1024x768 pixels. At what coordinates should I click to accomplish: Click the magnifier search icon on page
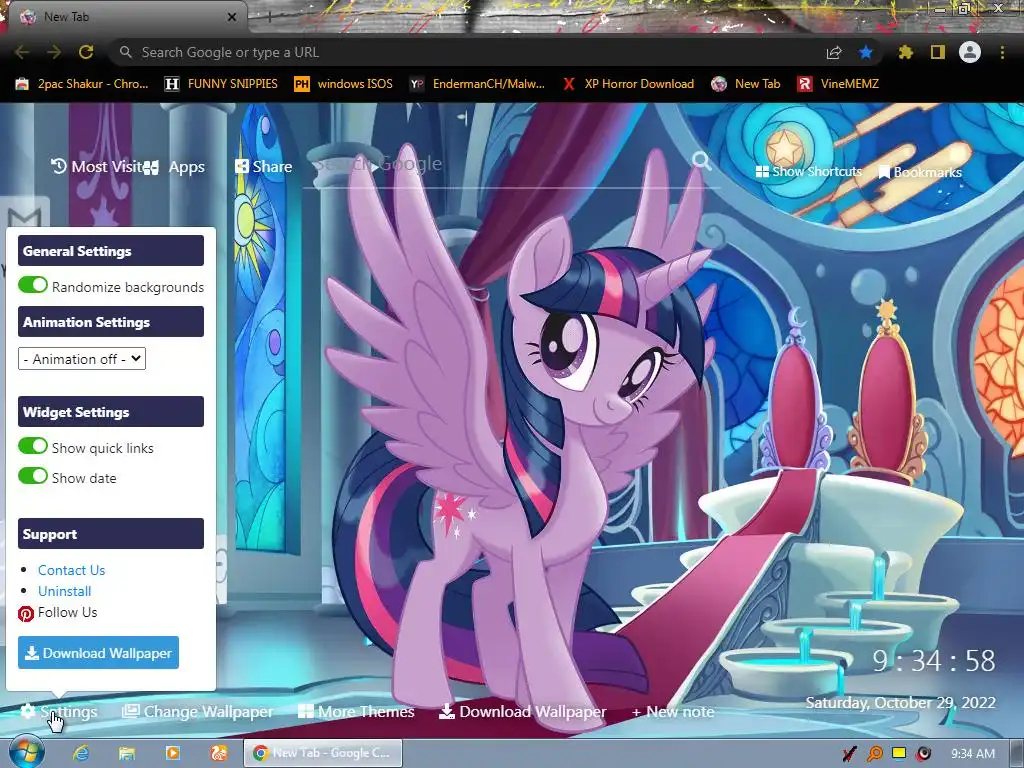[701, 161]
